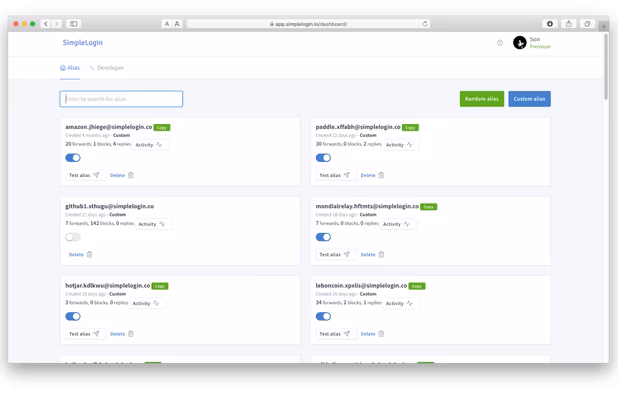The height and width of the screenshot is (394, 618).
Task: Go forward with the Safari forward arrow
Action: 56,24
